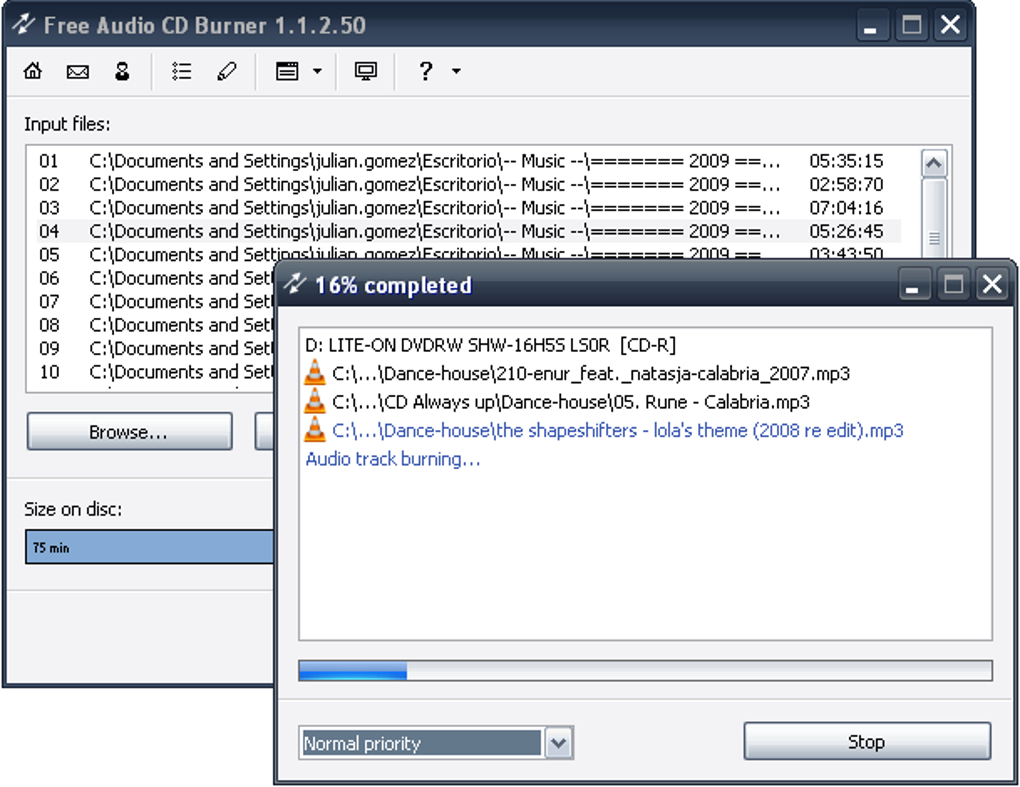The image size is (1020, 787).
Task: Select input file row 09
Action: (155, 348)
